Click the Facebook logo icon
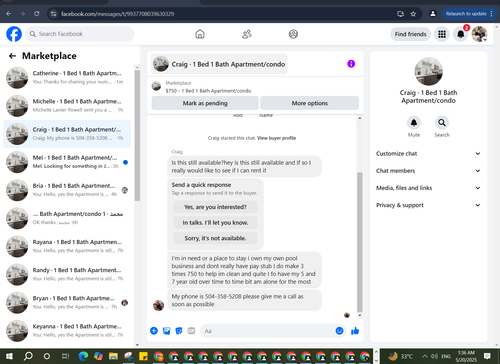The width and height of the screenshot is (500, 364). [14, 34]
